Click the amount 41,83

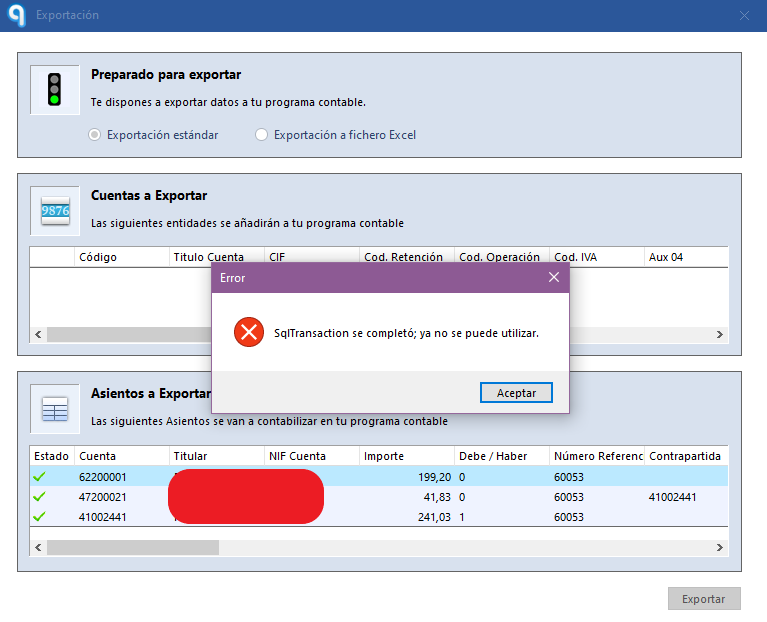pyautogui.click(x=437, y=497)
